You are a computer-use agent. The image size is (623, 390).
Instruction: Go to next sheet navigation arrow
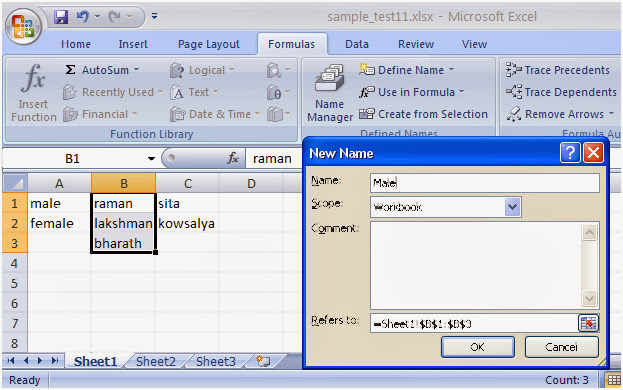pos(40,361)
